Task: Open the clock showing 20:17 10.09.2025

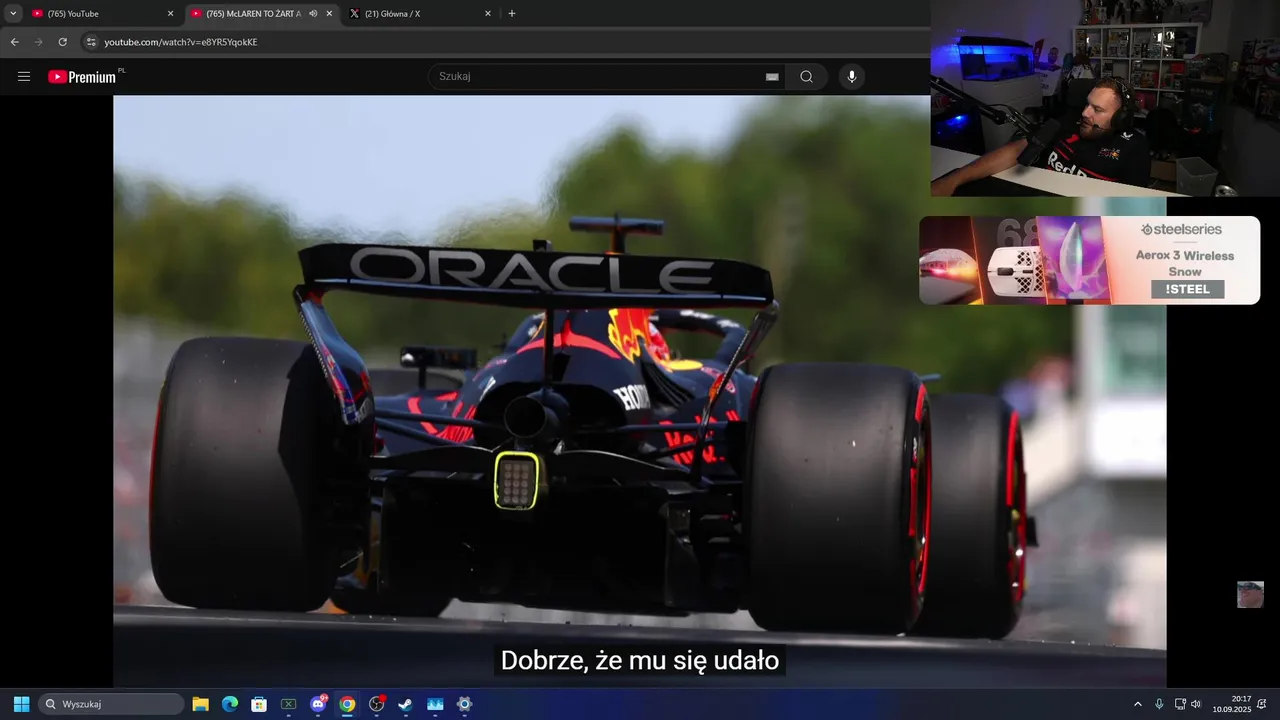Action: 1232,704
